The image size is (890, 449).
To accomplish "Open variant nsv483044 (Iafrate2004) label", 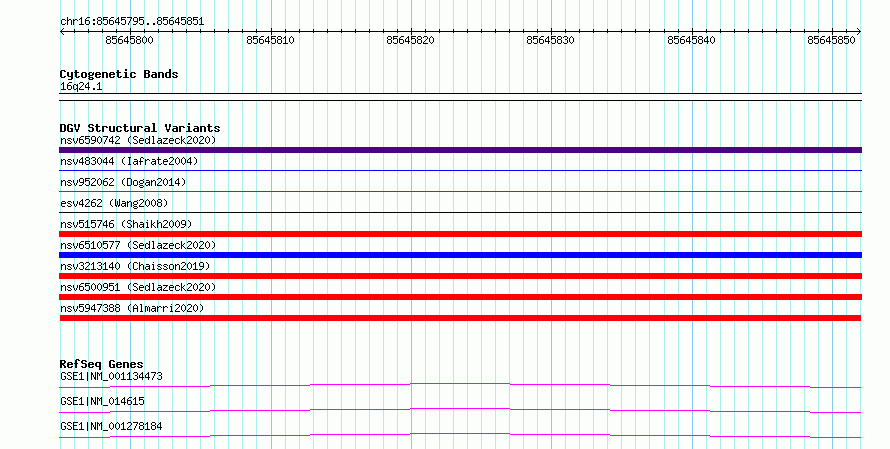I will point(129,161).
